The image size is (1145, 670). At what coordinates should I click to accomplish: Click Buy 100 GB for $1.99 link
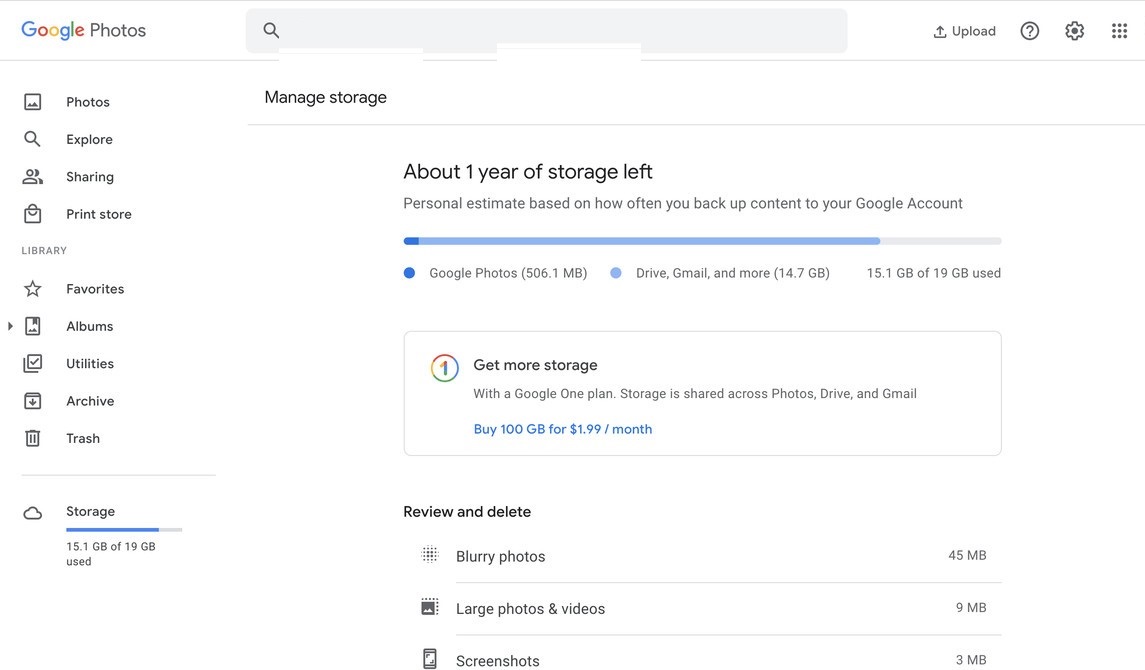562,429
